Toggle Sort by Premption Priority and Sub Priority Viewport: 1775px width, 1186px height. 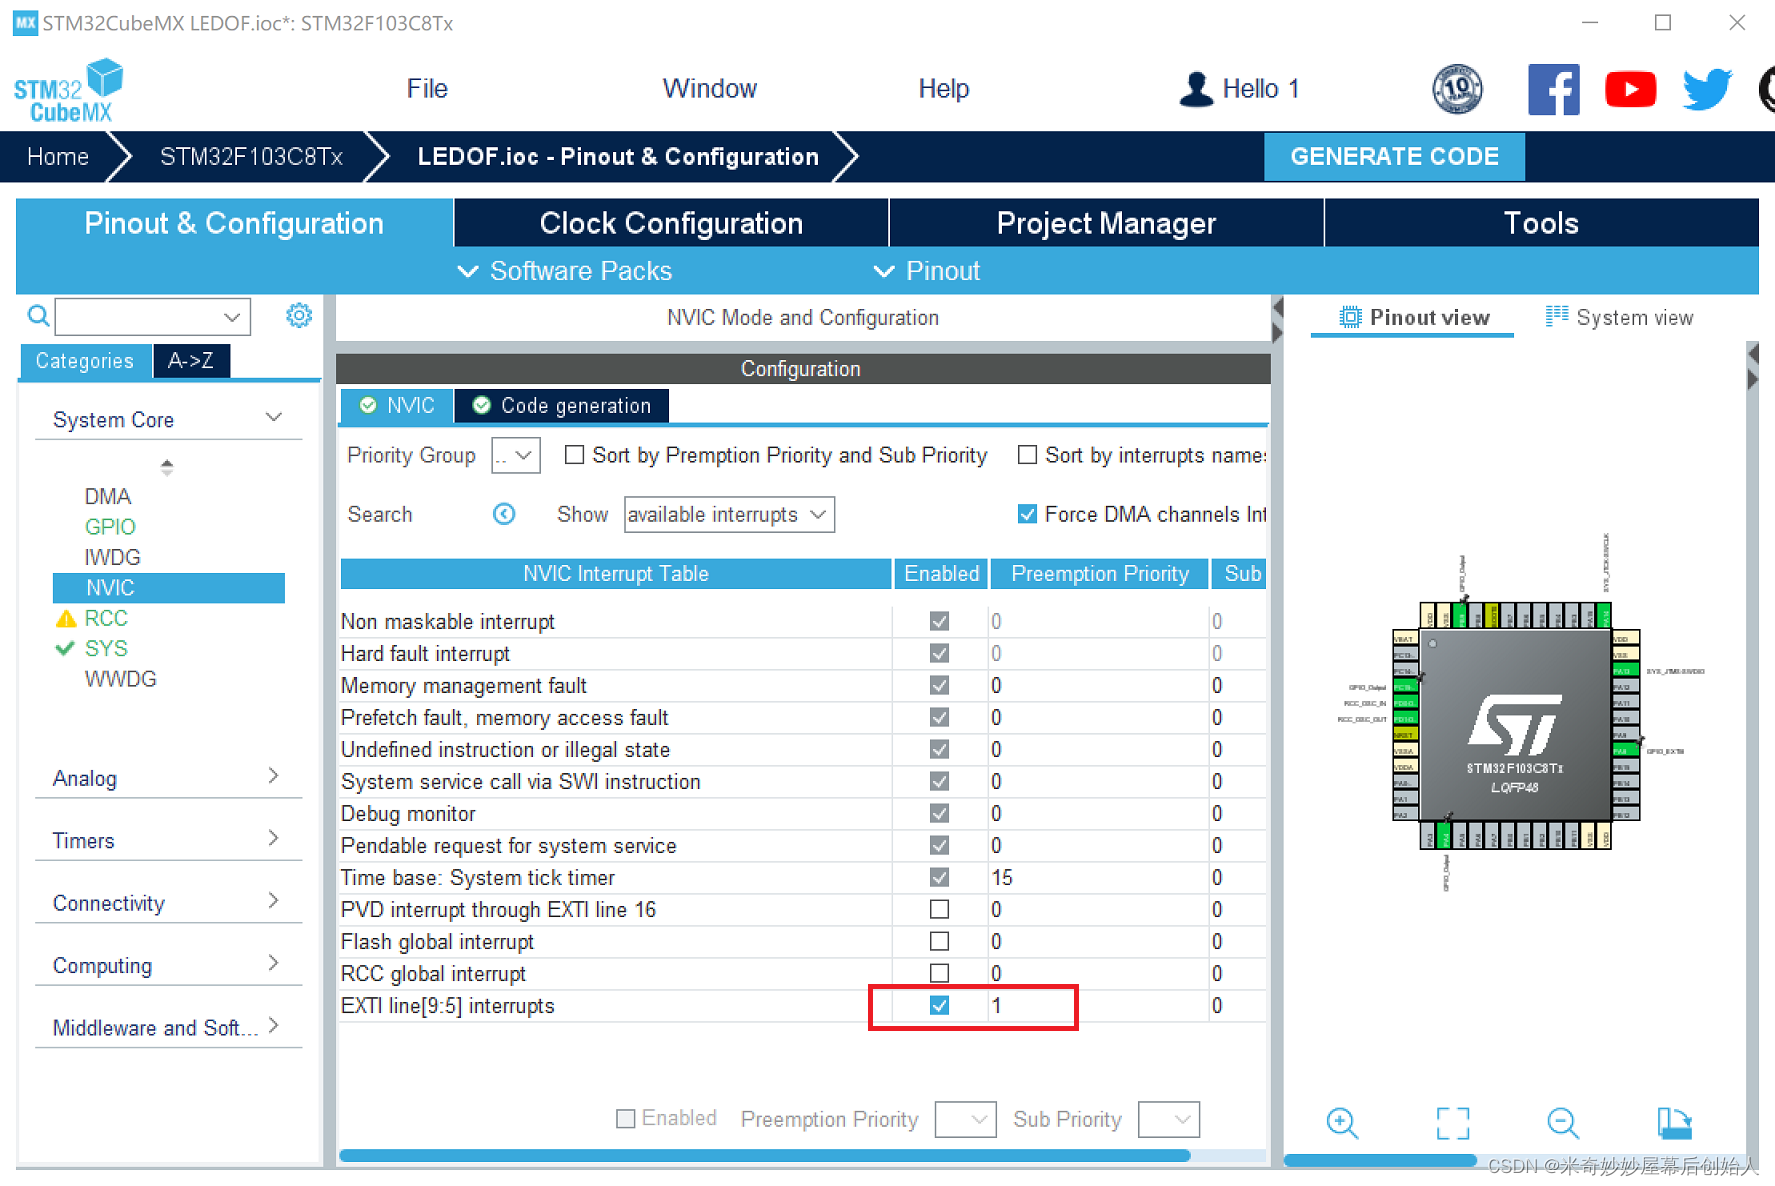coord(574,455)
